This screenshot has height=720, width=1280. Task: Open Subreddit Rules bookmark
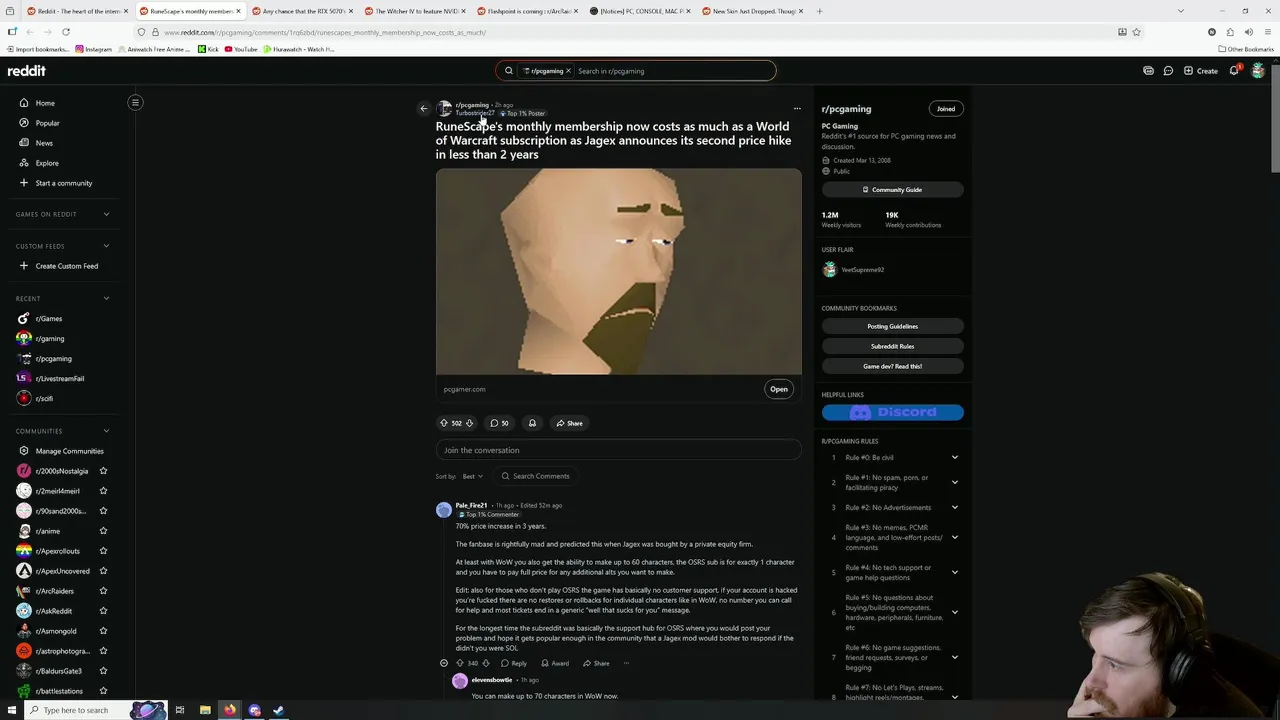tap(892, 346)
